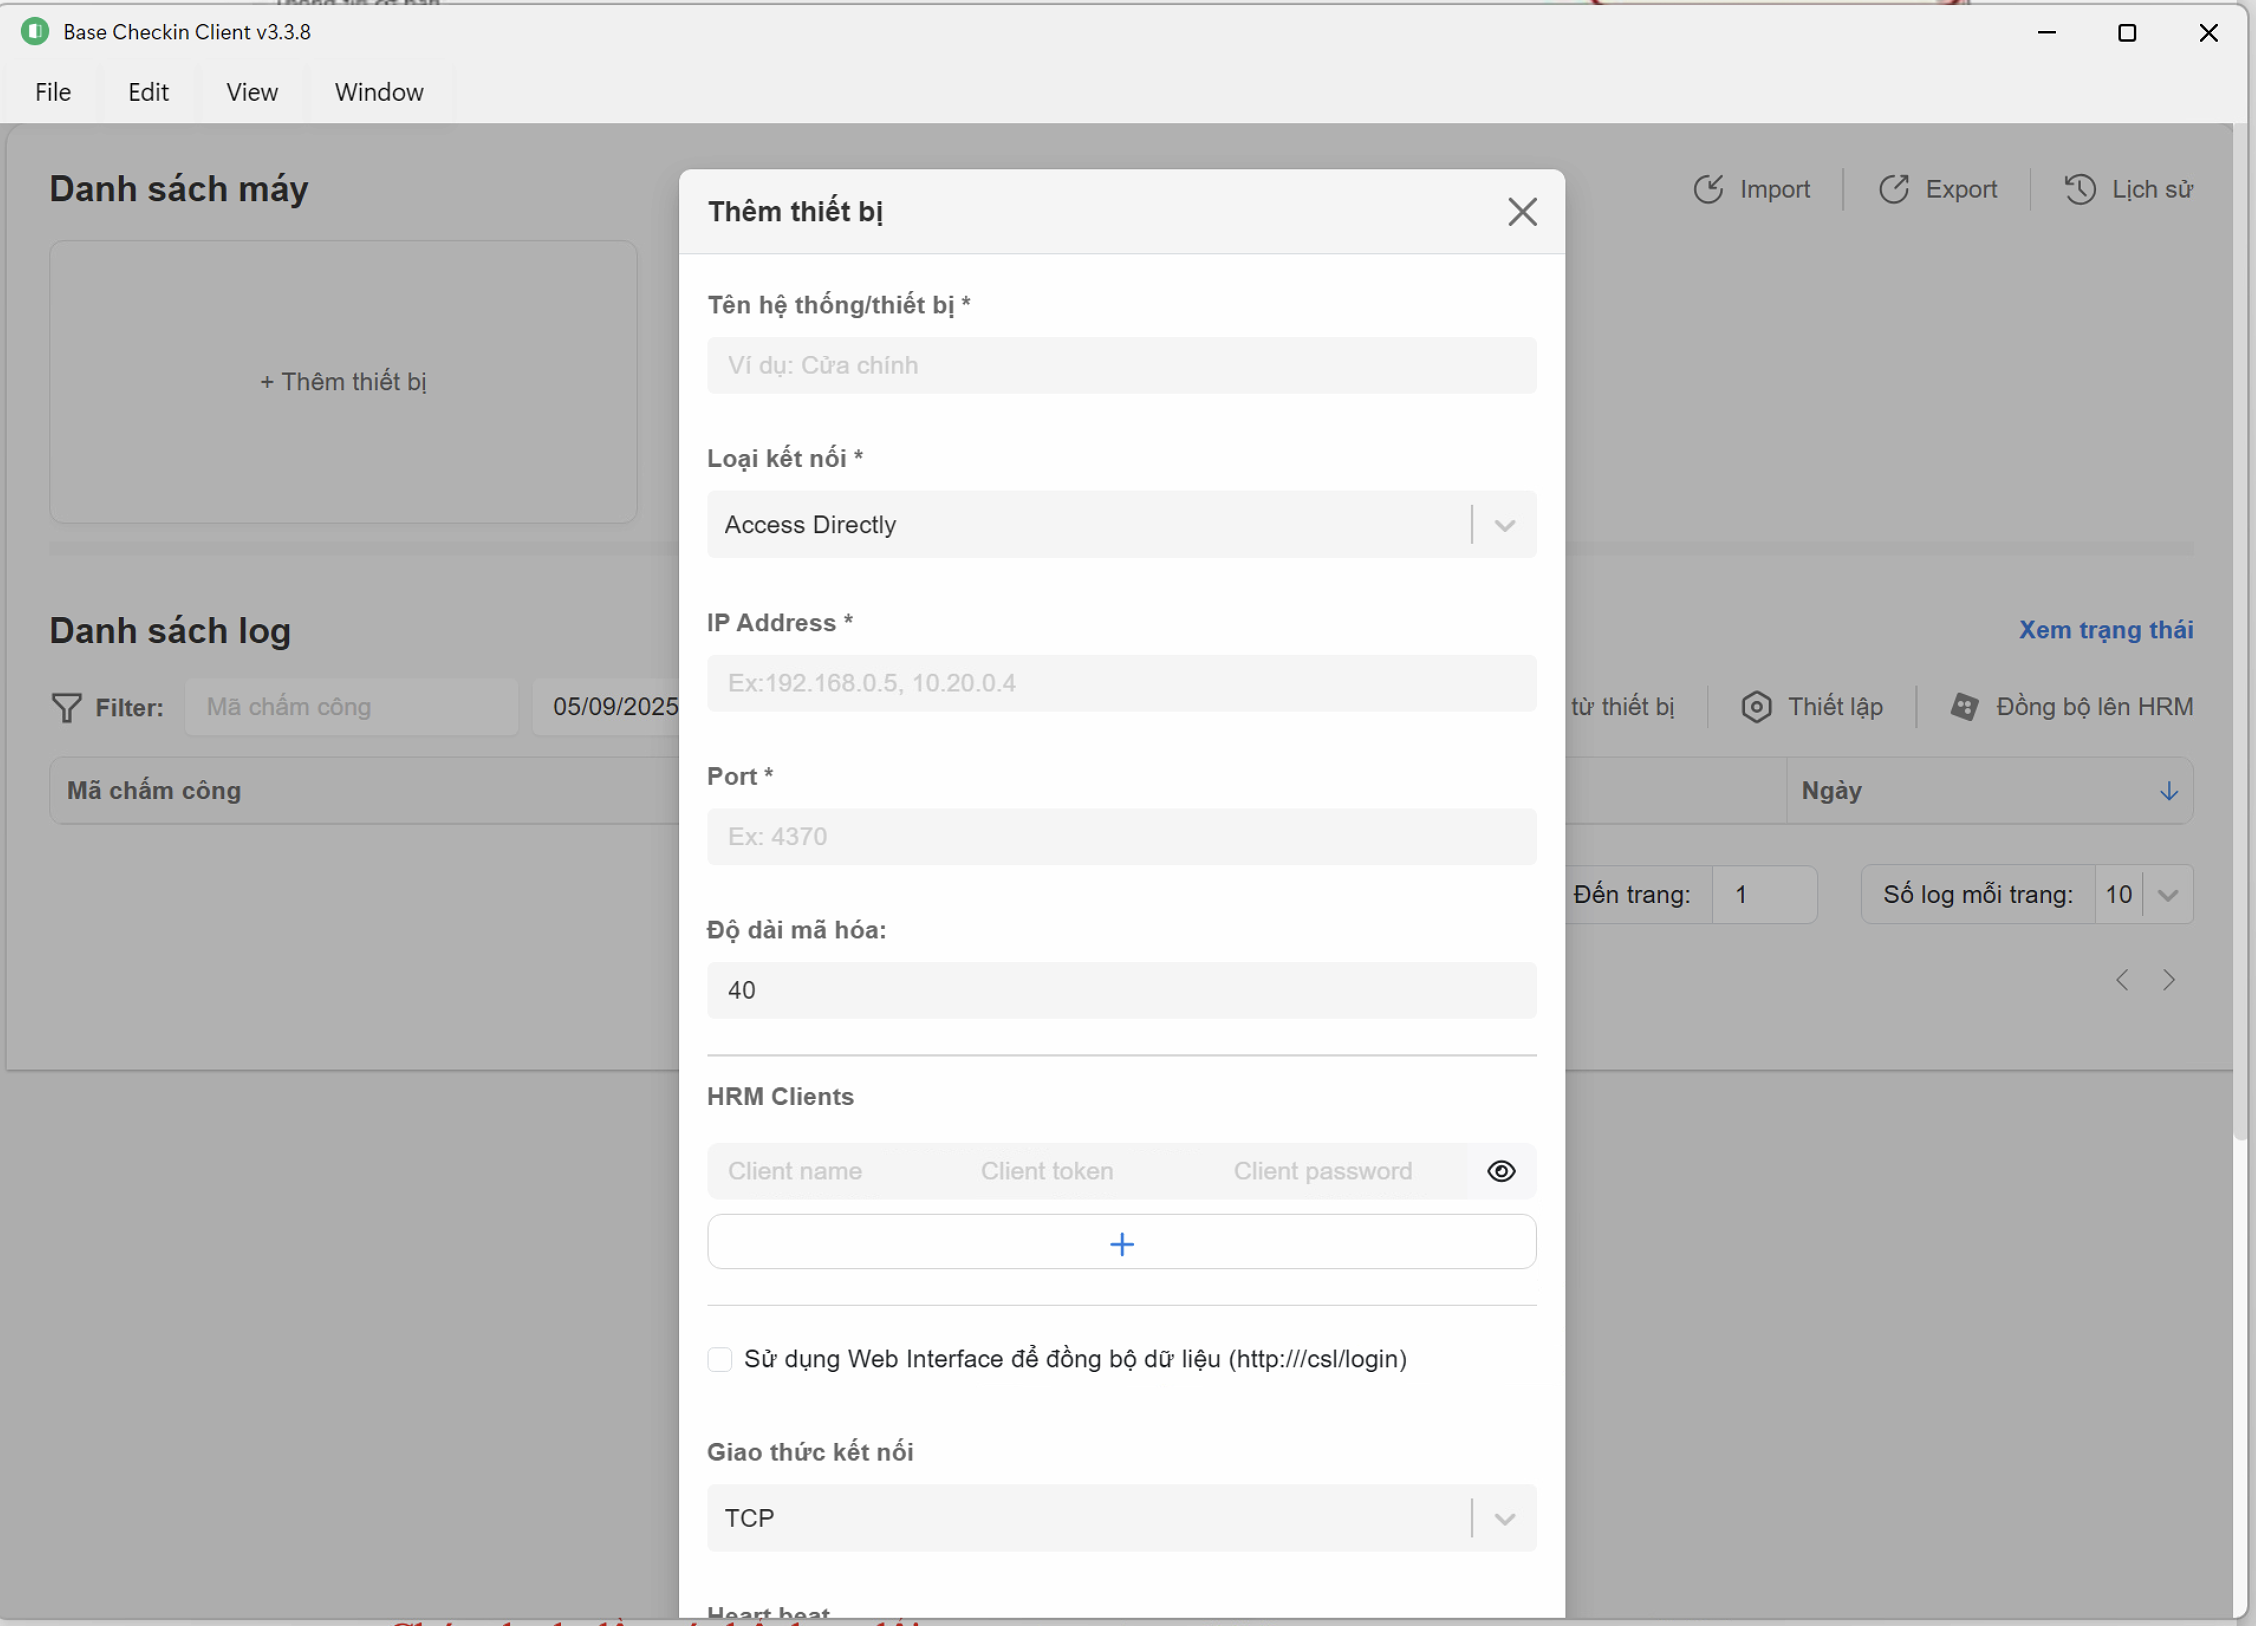Click the Import icon

[1708, 189]
